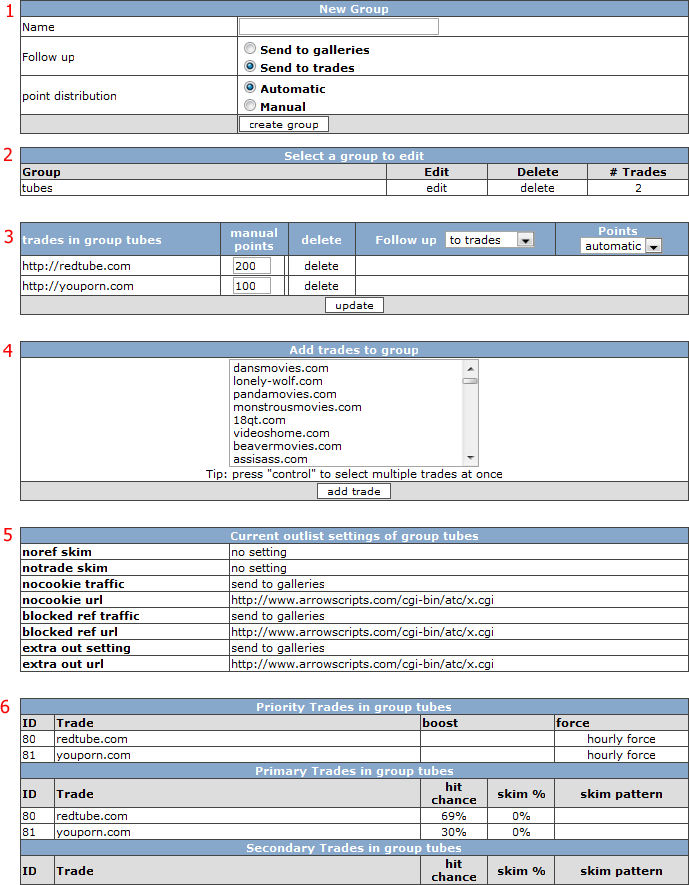Image resolution: width=689 pixels, height=885 pixels.
Task: Select the Send to galleries radio button
Action: coord(250,49)
